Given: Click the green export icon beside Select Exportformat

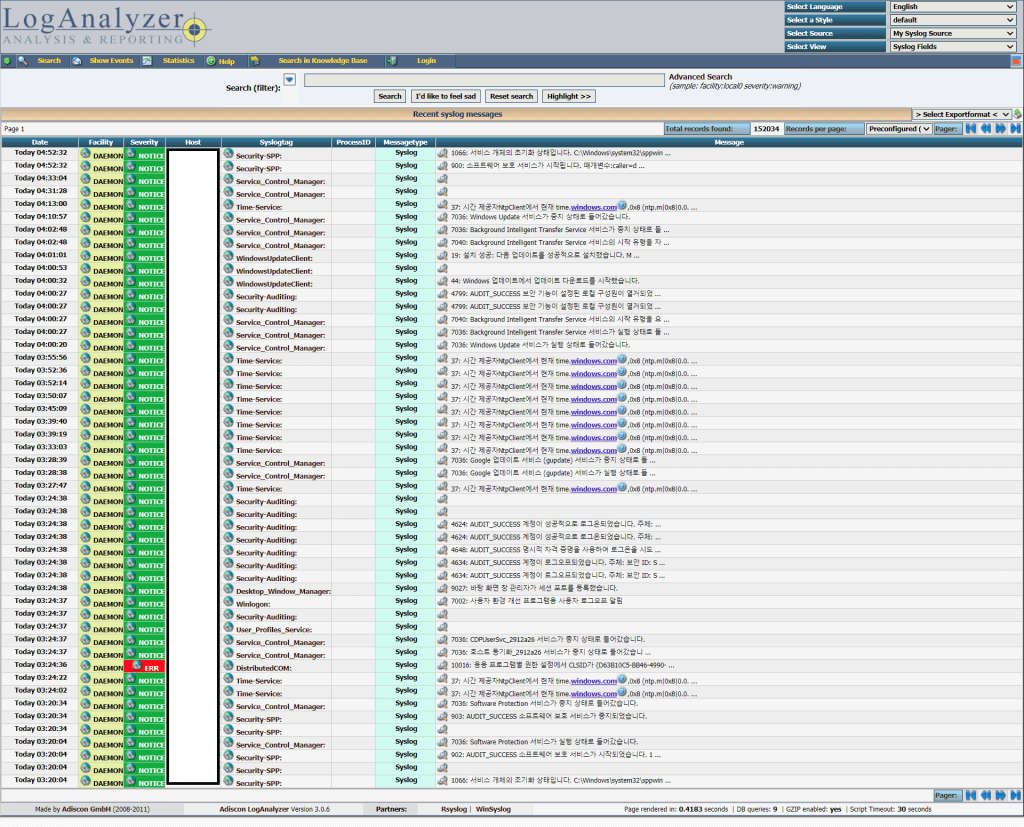Looking at the screenshot, I should 1017,114.
